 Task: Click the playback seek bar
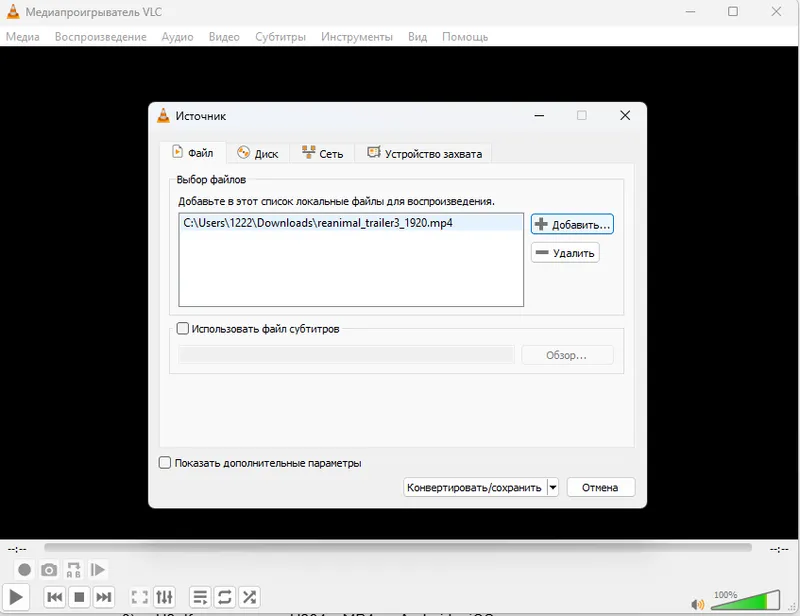coord(398,548)
